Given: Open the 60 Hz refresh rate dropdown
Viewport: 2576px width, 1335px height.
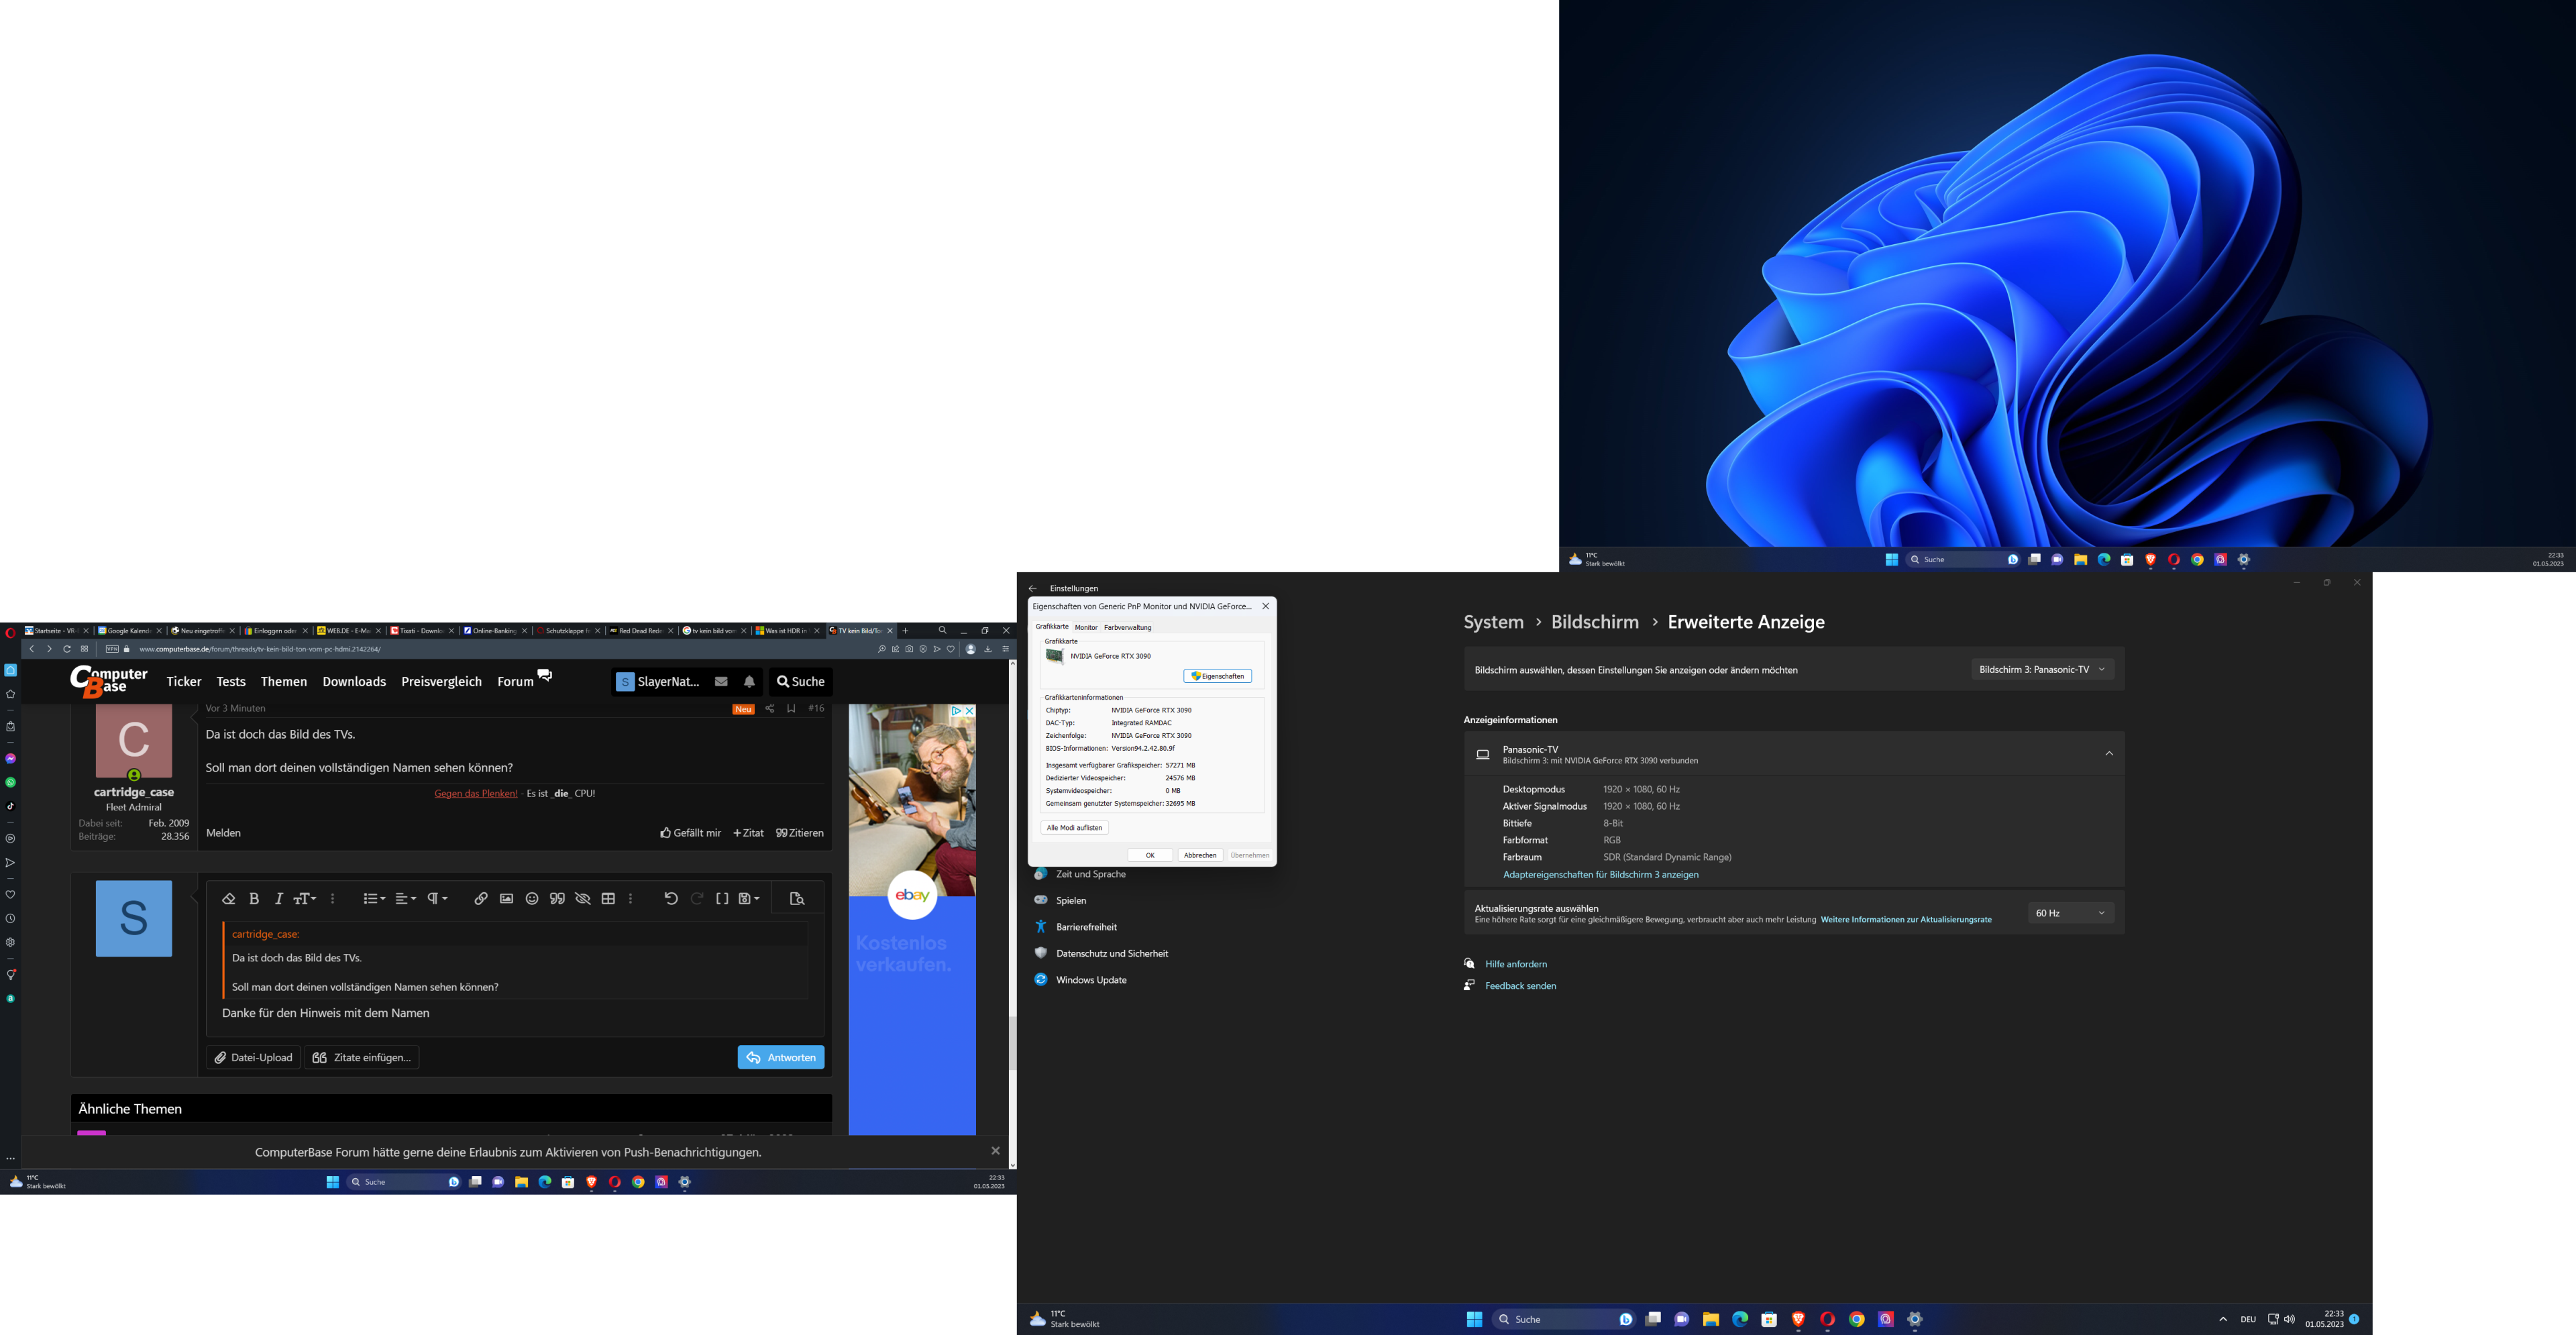Looking at the screenshot, I should (x=2070, y=913).
